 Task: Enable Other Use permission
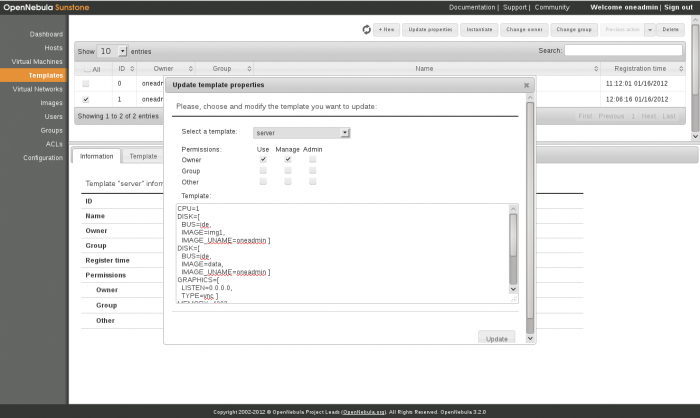pos(263,181)
